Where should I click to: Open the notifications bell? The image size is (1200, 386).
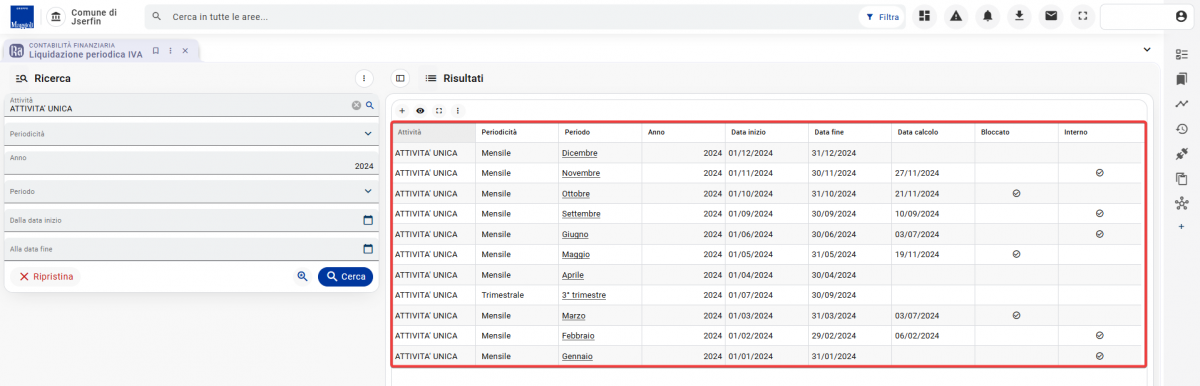point(988,16)
